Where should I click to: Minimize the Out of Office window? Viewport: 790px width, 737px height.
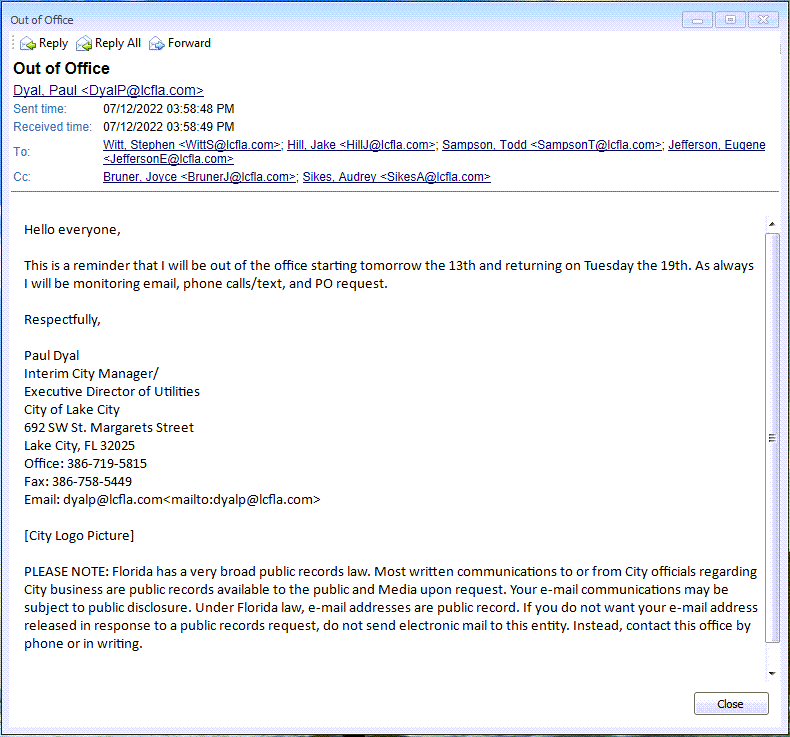[697, 20]
